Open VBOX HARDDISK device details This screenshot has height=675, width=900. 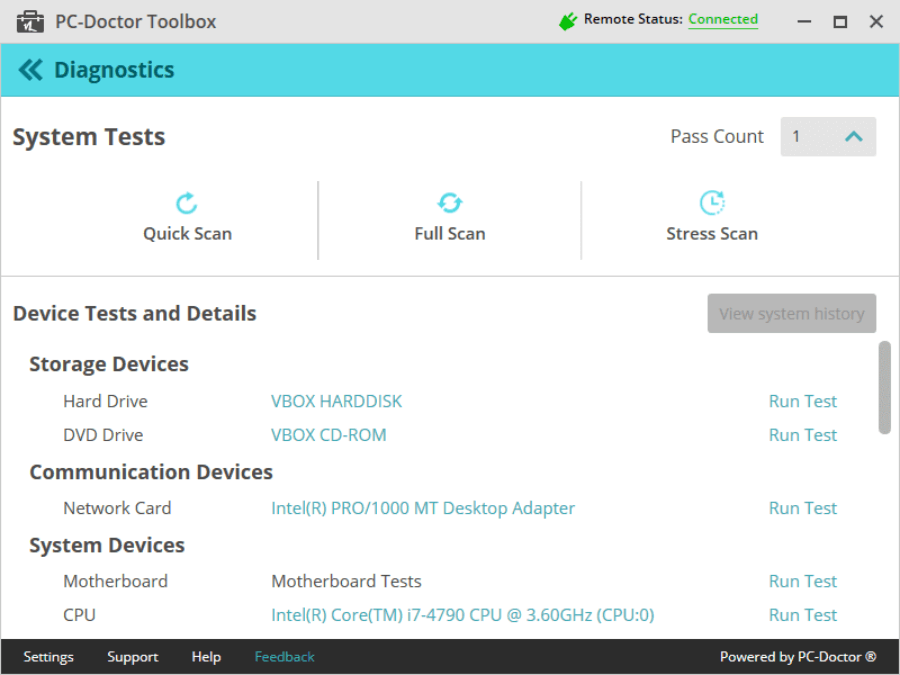(336, 401)
